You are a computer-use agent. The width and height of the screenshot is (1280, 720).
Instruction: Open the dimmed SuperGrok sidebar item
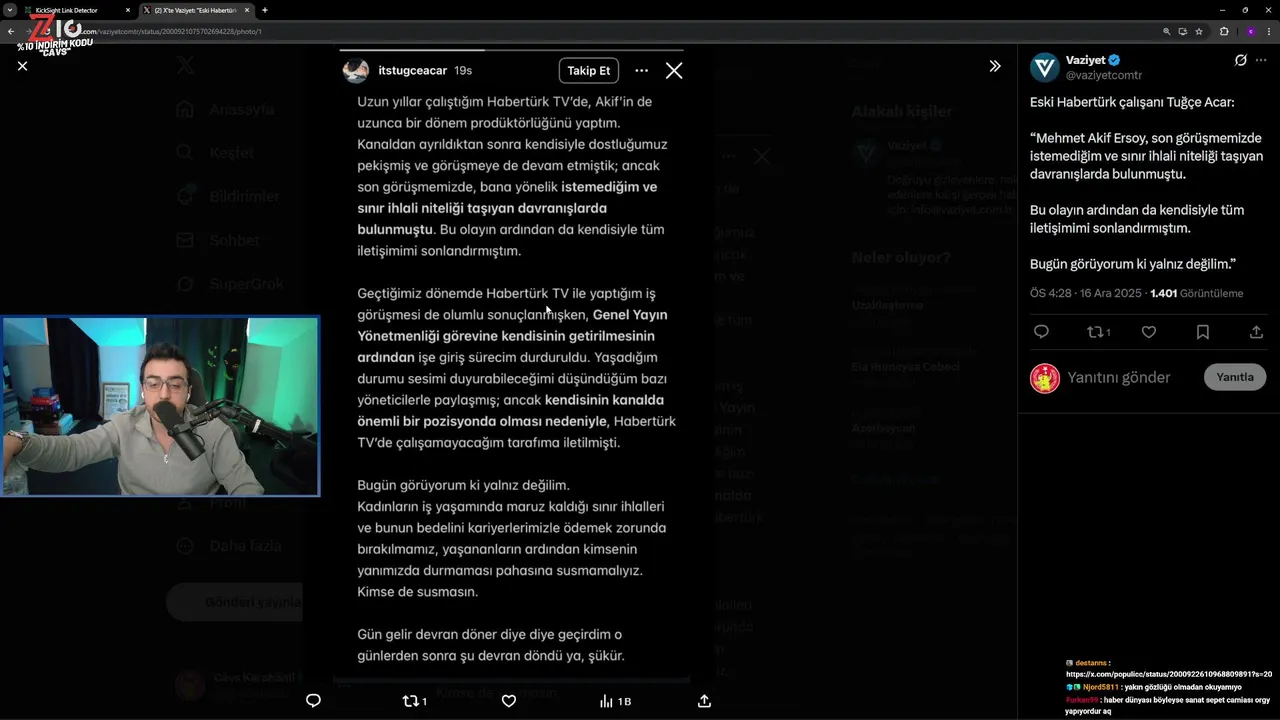click(232, 285)
